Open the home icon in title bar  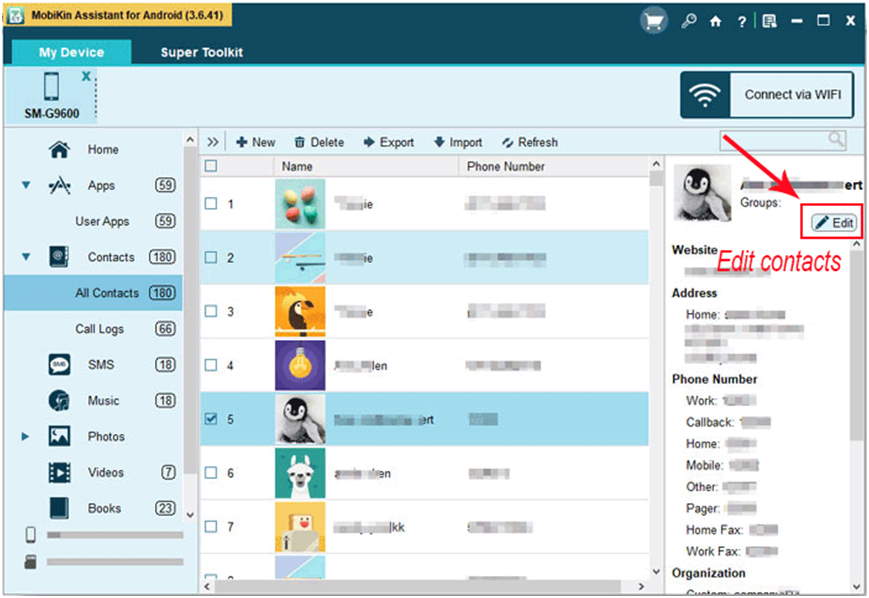715,20
